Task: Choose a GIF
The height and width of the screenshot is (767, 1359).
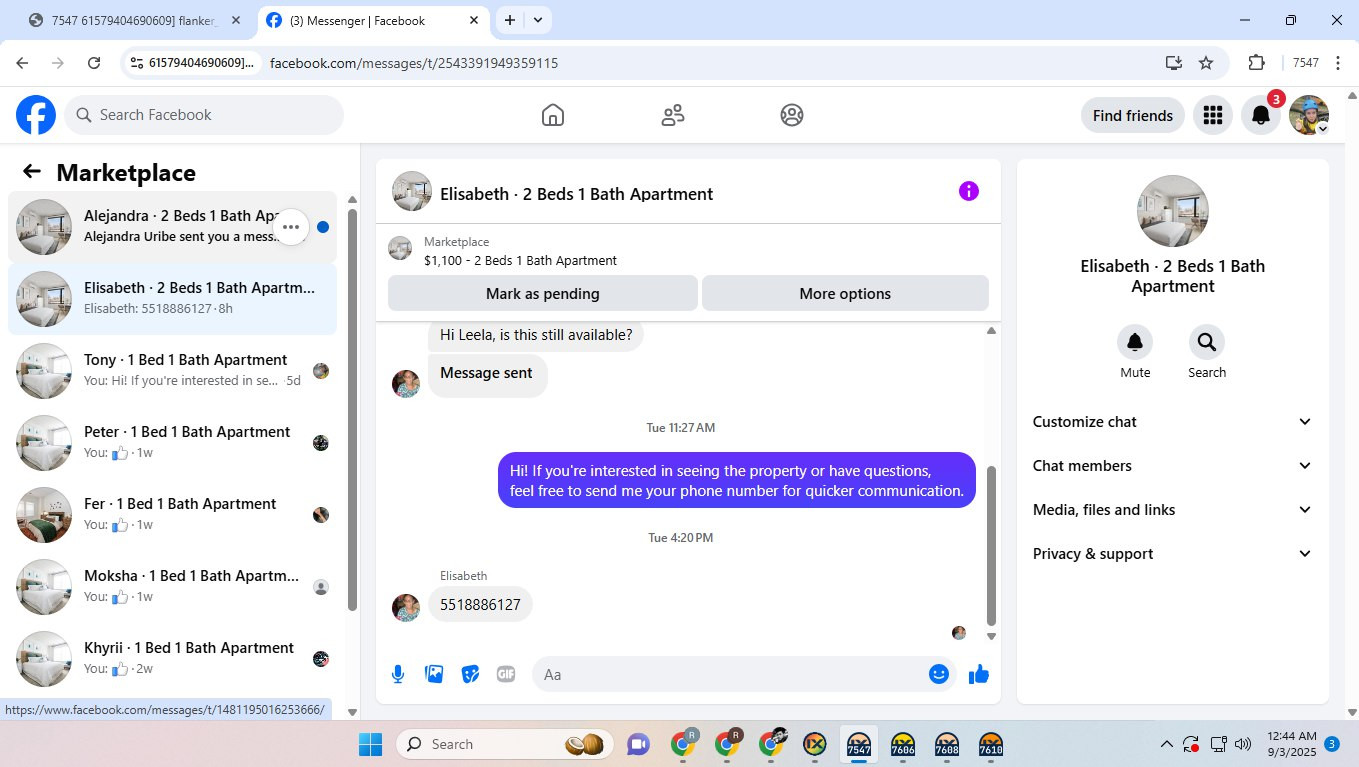Action: coord(506,674)
